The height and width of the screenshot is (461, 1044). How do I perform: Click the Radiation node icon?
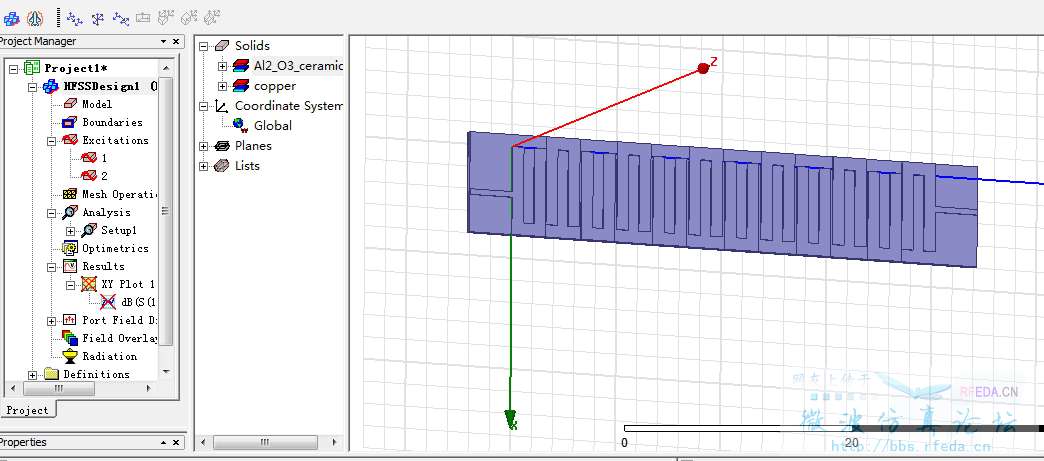70,356
